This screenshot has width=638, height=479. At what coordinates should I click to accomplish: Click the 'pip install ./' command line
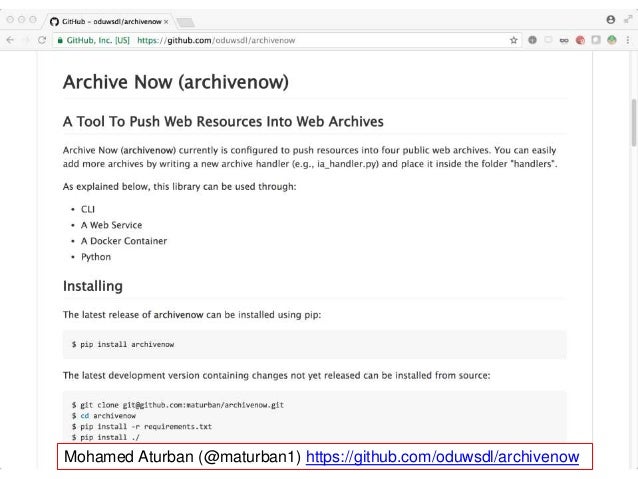pyautogui.click(x=105, y=437)
